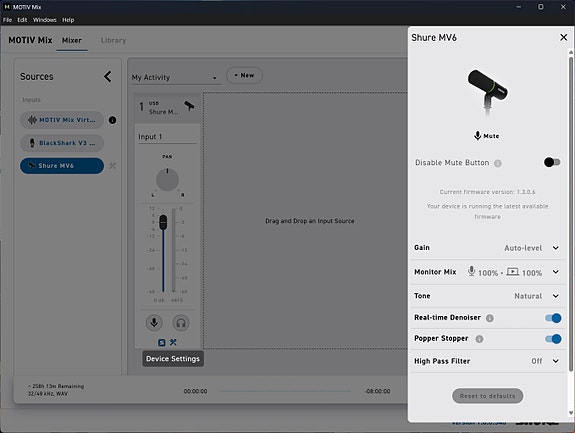Turn off Popper Stopper
The image size is (575, 433).
[553, 339]
